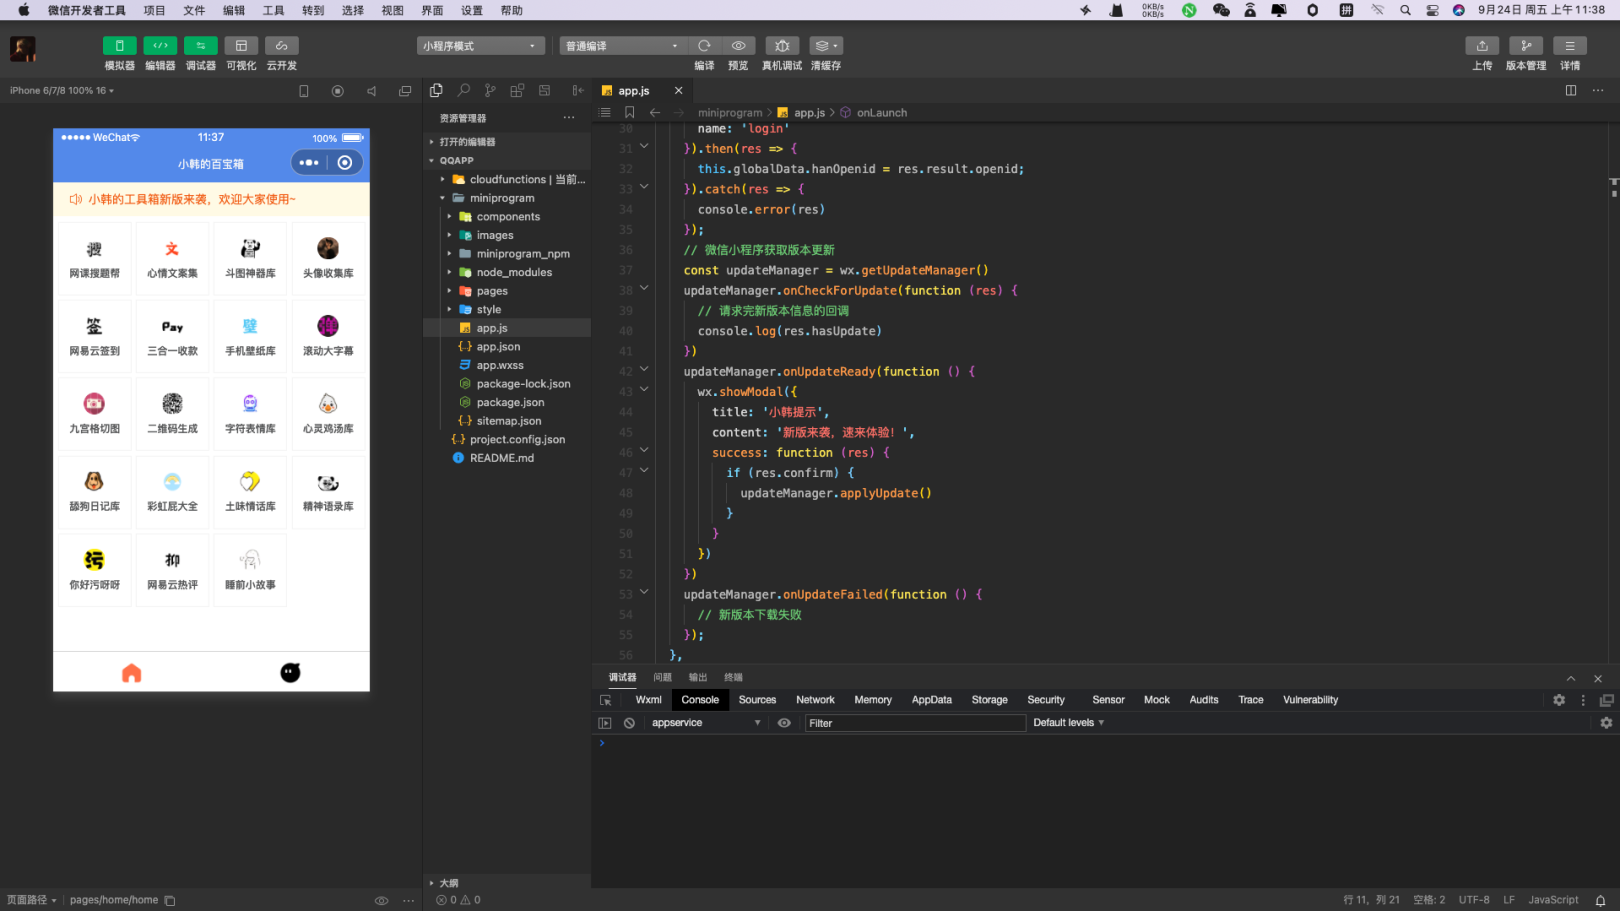1620x911 pixels.
Task: Open the Default levels dropdown
Action: pos(1068,723)
